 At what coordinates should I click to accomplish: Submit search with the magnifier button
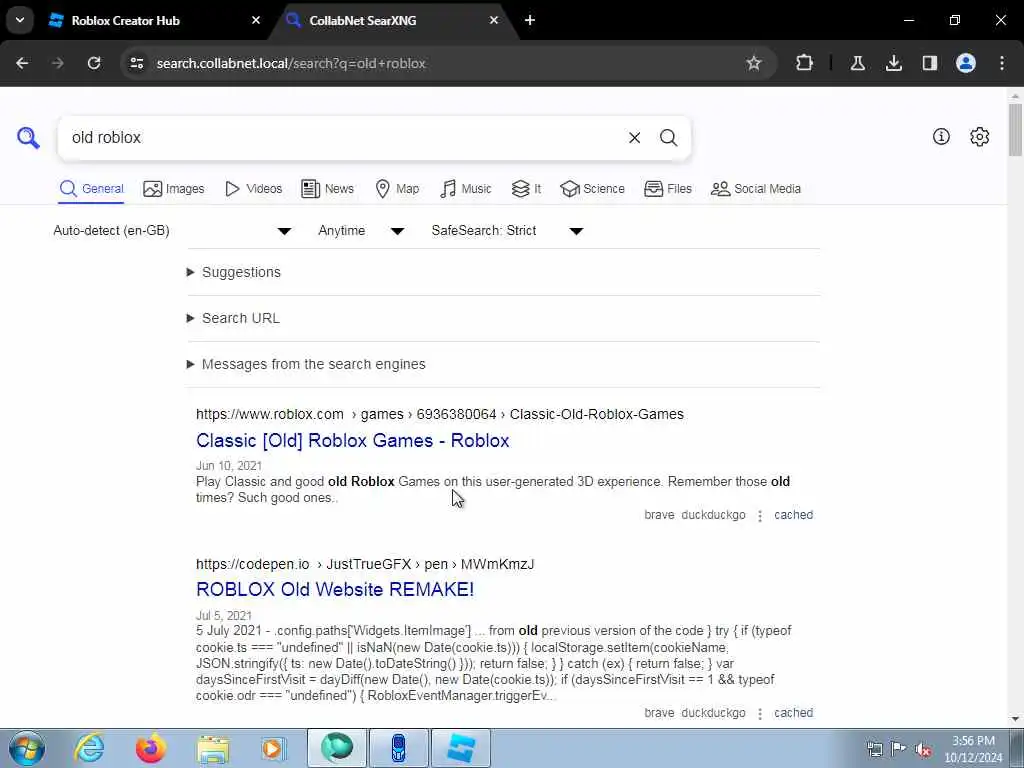point(668,138)
